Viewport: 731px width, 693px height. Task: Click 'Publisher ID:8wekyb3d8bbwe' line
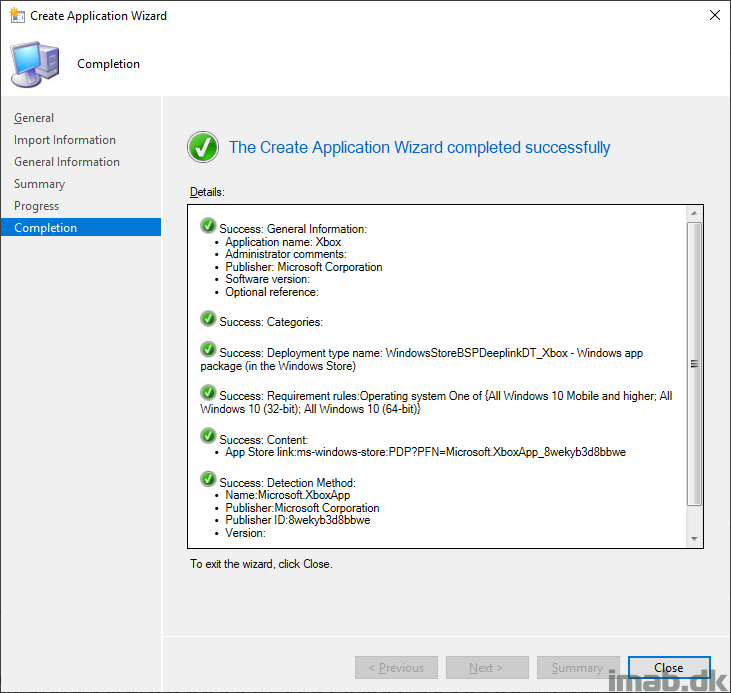[297, 520]
